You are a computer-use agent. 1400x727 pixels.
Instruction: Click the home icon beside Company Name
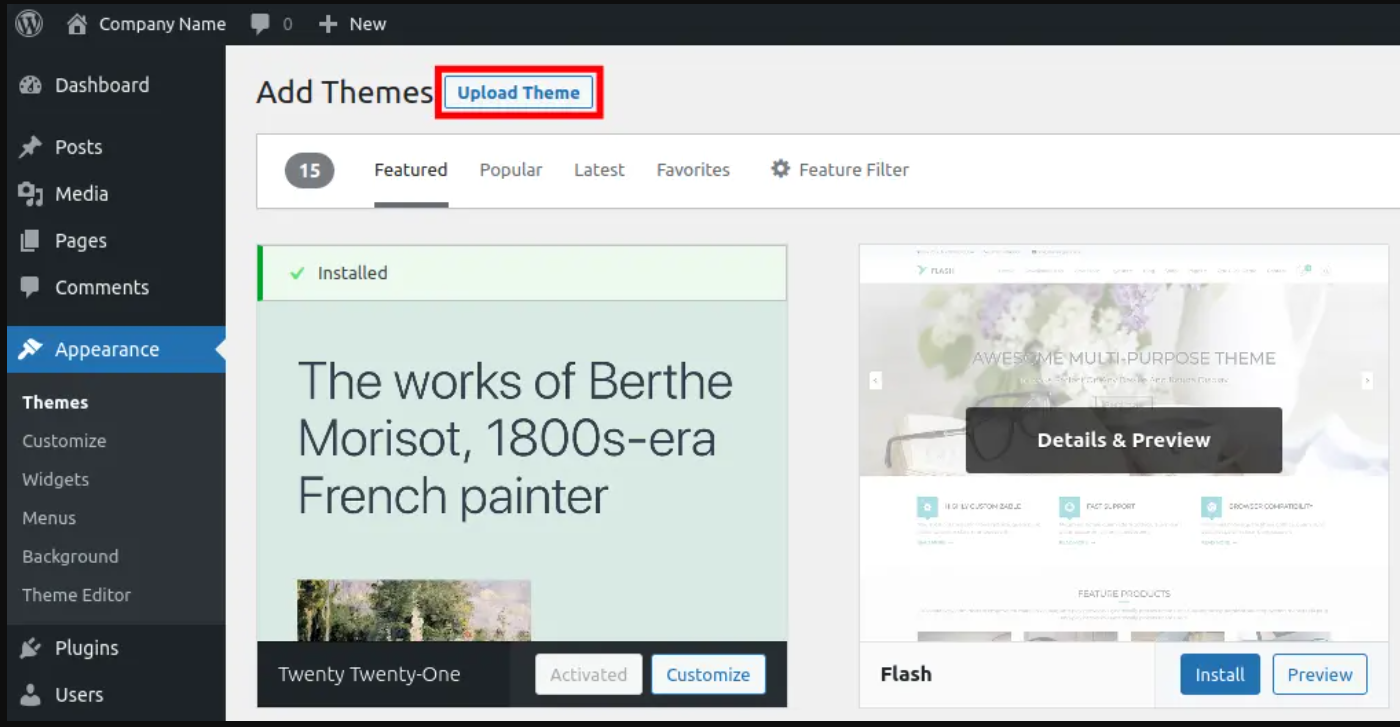77,24
